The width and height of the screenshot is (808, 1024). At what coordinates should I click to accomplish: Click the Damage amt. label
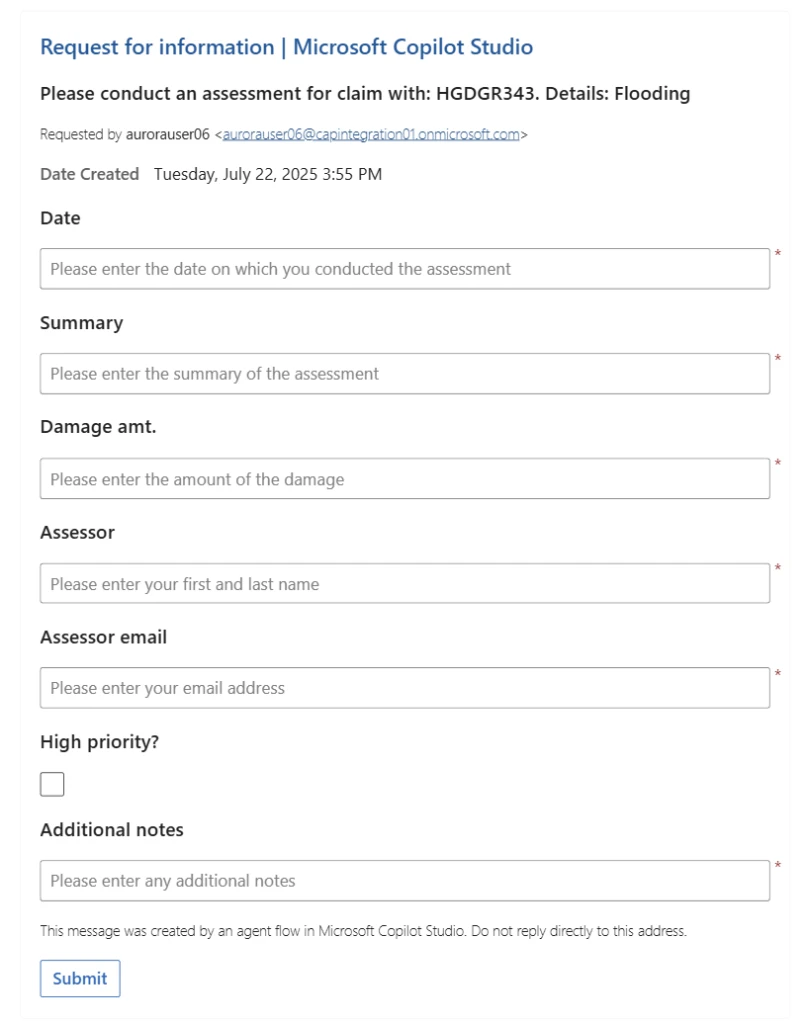(x=98, y=426)
